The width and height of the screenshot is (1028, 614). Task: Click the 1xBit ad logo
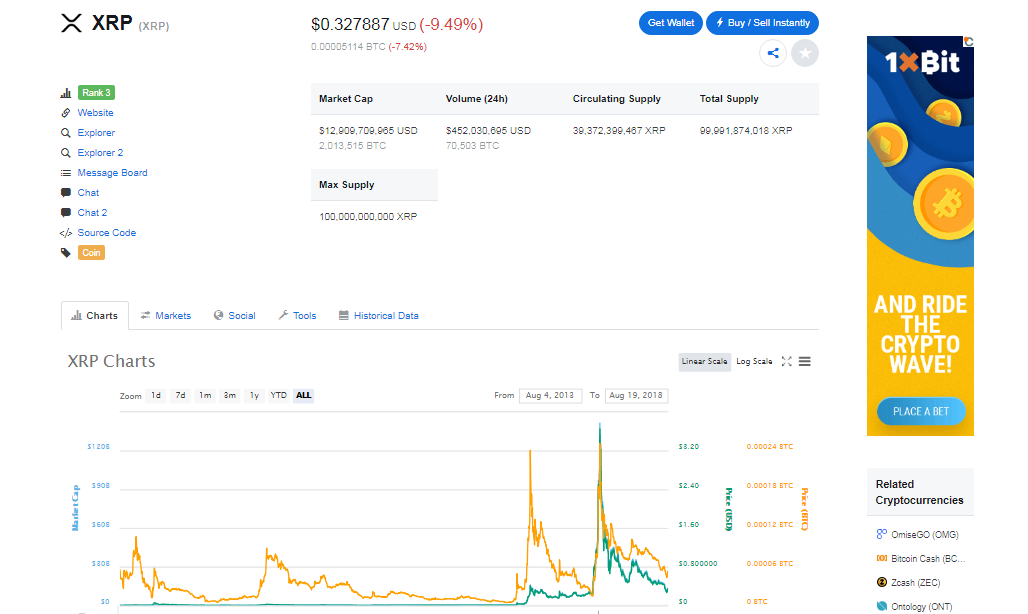pyautogui.click(x=922, y=63)
